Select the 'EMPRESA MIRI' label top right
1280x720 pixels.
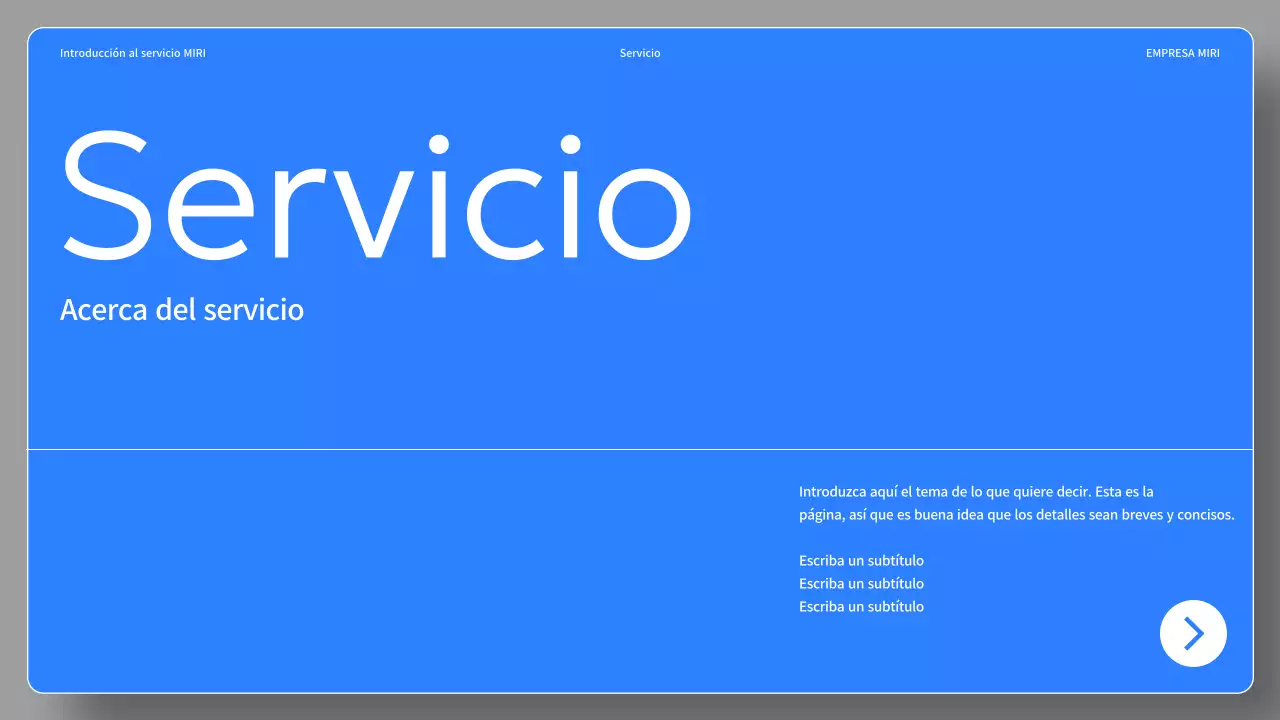coord(1182,53)
